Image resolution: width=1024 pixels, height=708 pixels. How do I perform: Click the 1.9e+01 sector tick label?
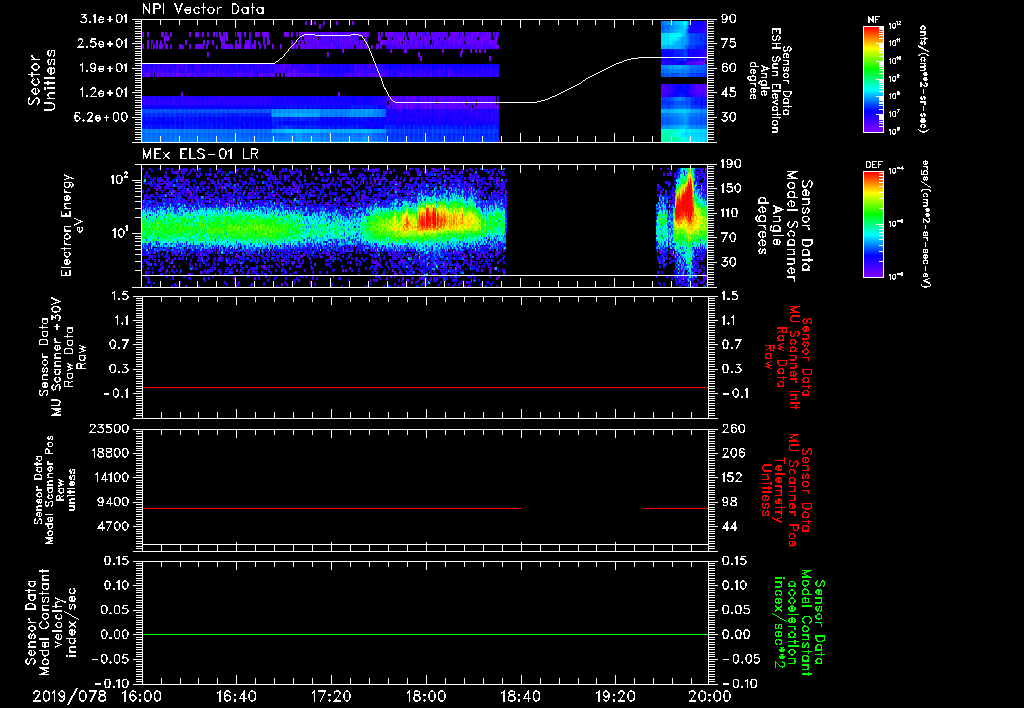[x=104, y=68]
